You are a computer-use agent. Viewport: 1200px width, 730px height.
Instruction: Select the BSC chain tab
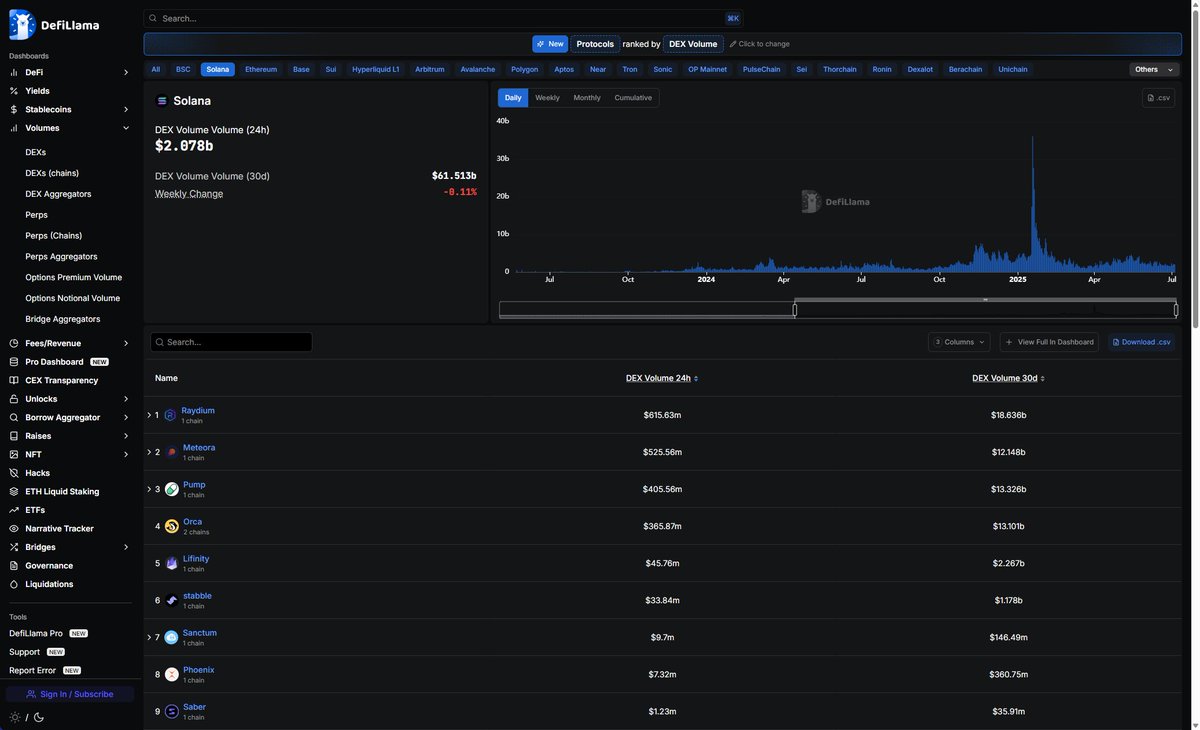coord(183,70)
